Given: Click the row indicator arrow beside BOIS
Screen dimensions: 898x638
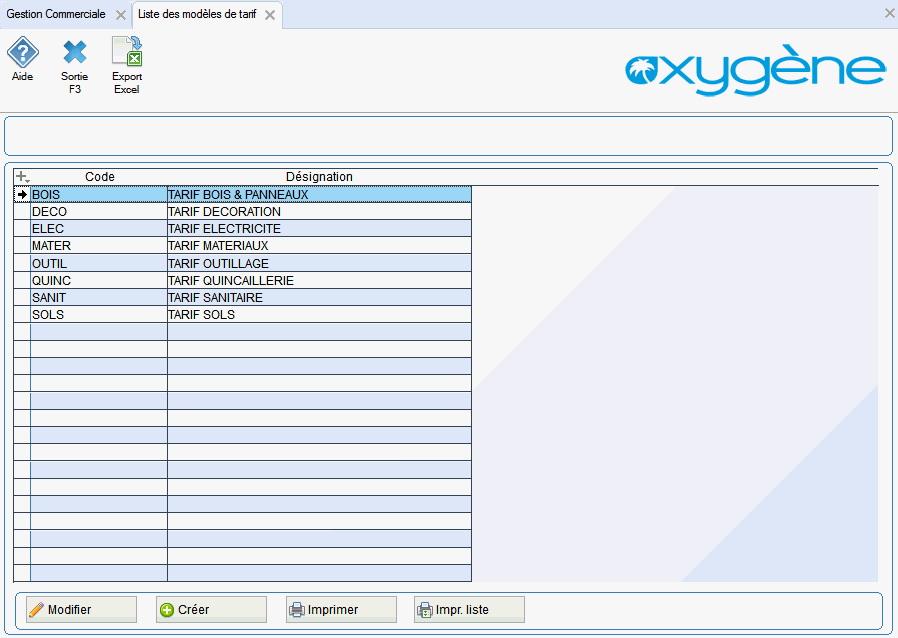Looking at the screenshot, I should tap(22, 195).
